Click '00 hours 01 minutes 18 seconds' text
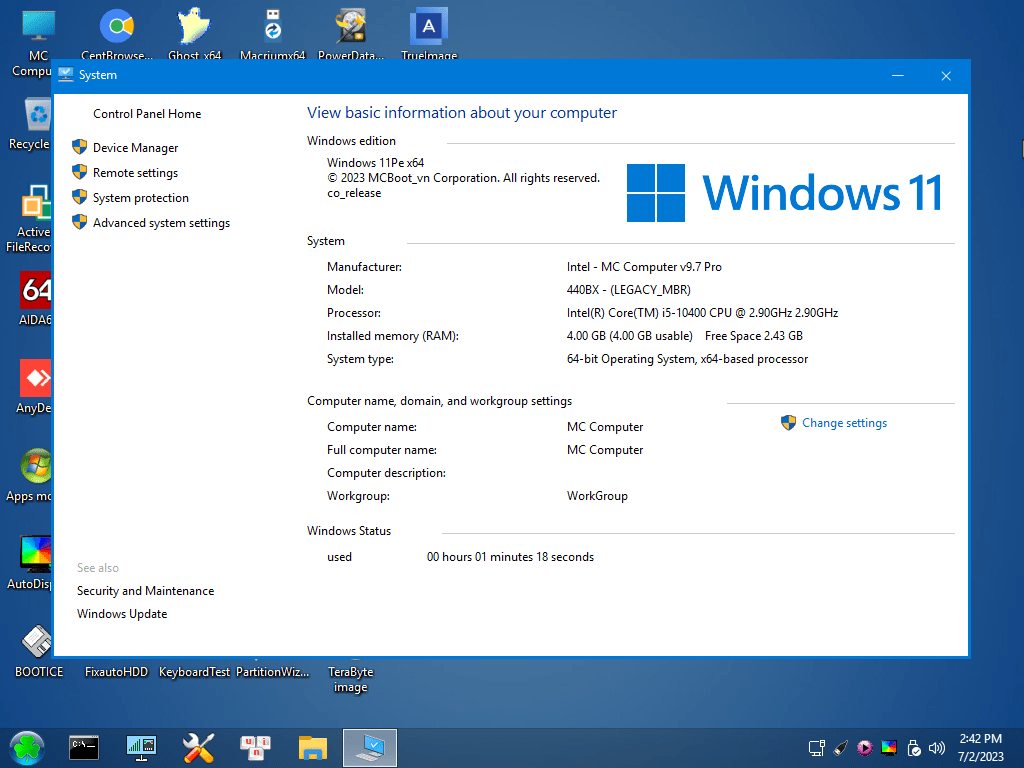The width and height of the screenshot is (1024, 768). point(510,556)
